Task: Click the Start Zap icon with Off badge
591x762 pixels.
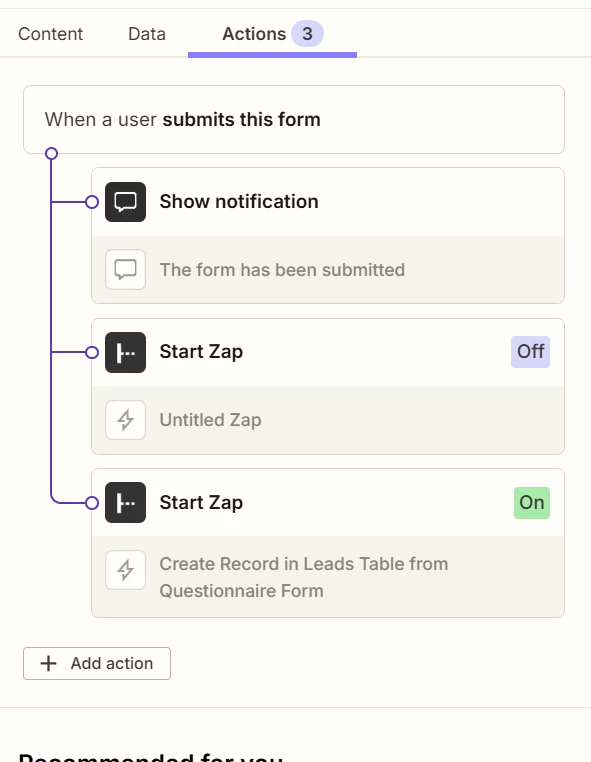Action: pyautogui.click(x=125, y=352)
